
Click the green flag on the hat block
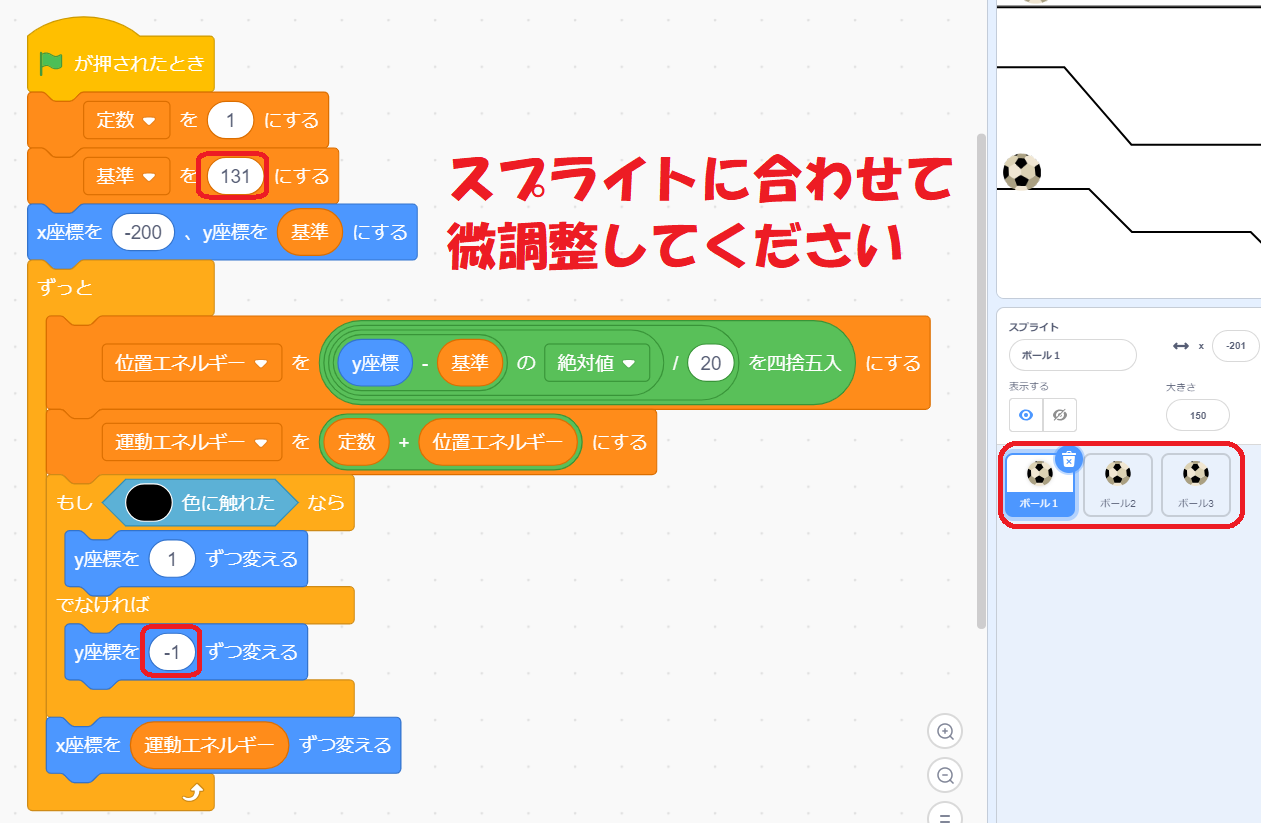point(51,63)
